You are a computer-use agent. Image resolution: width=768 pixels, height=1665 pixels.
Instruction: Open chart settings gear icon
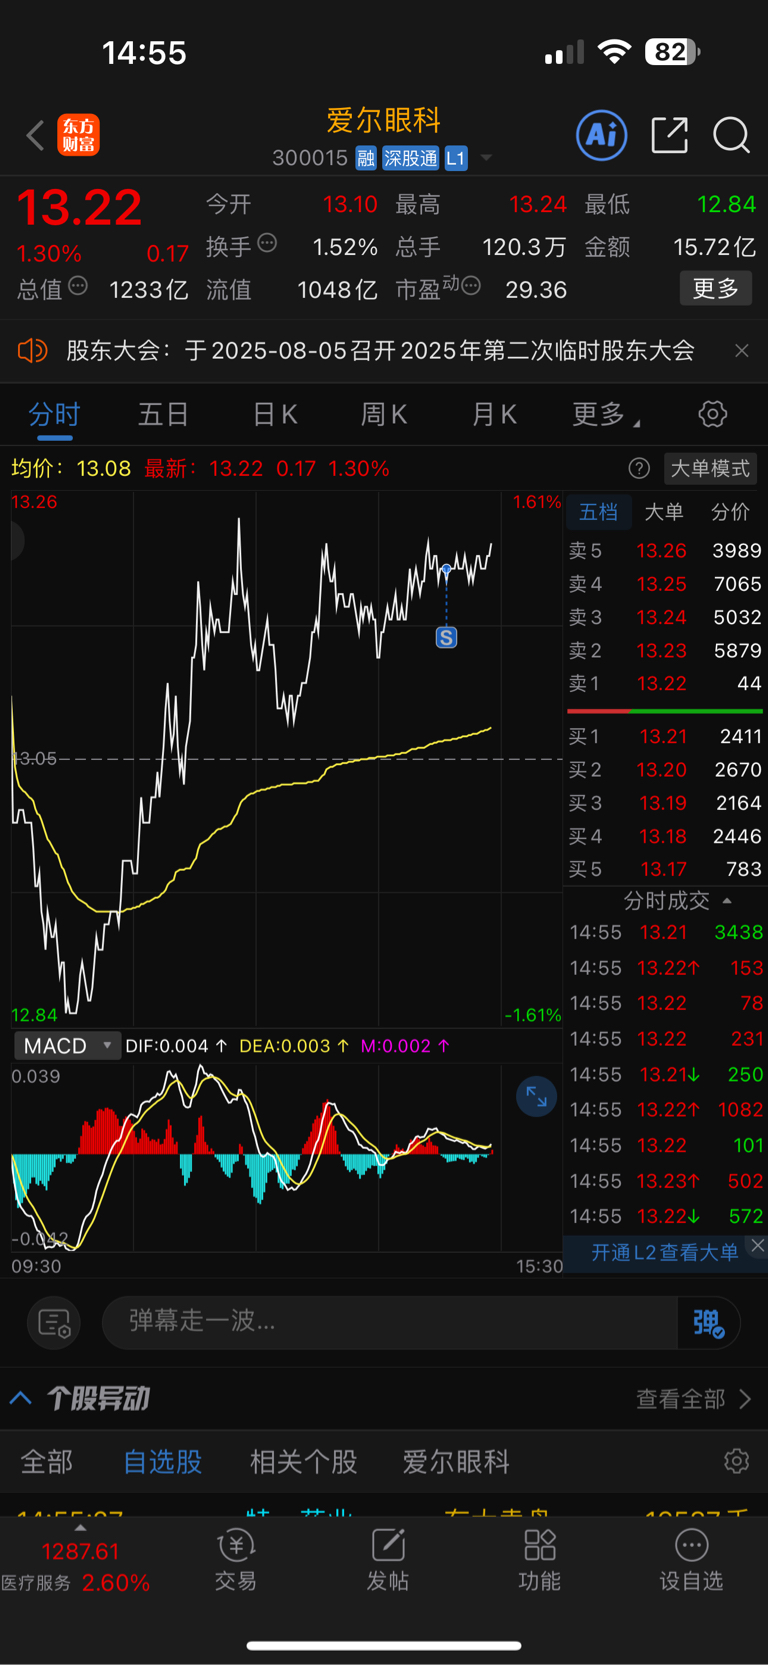(x=712, y=414)
